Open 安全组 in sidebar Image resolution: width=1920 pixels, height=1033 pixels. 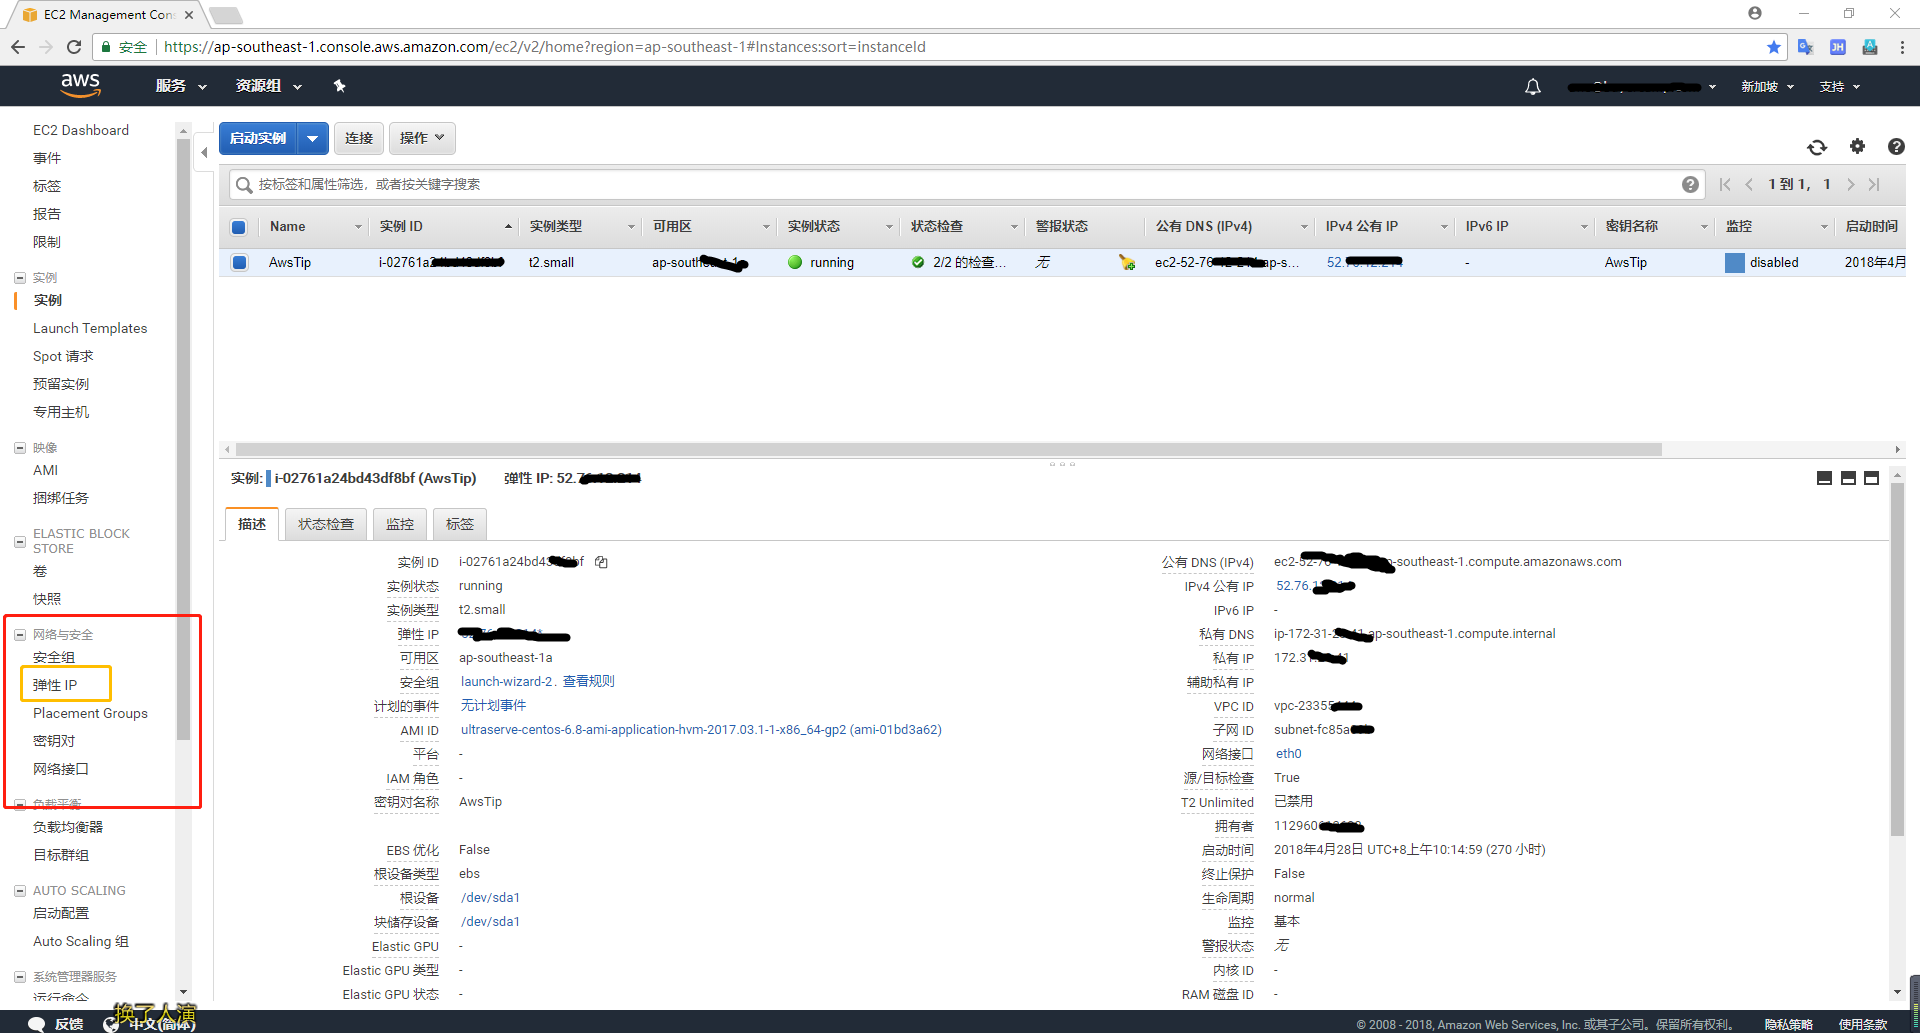click(54, 657)
